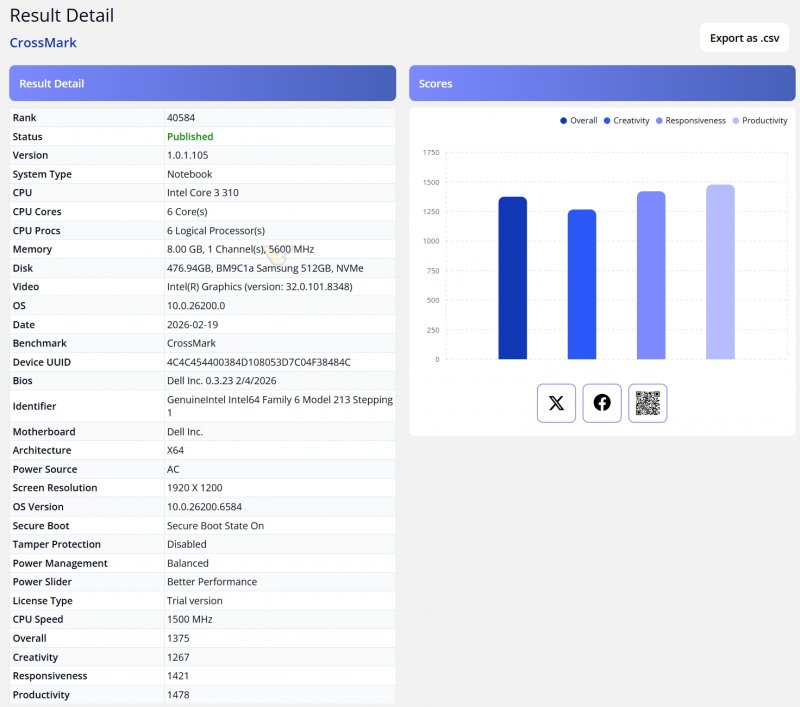Click the tallest Productivity bar
This screenshot has height=707, width=800.
pyautogui.click(x=720, y=273)
